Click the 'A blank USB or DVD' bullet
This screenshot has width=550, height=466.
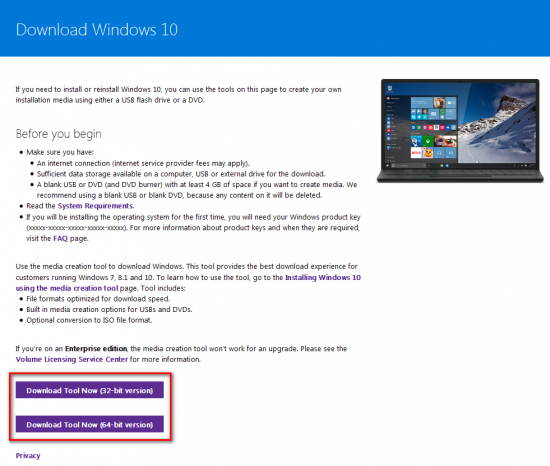click(197, 190)
